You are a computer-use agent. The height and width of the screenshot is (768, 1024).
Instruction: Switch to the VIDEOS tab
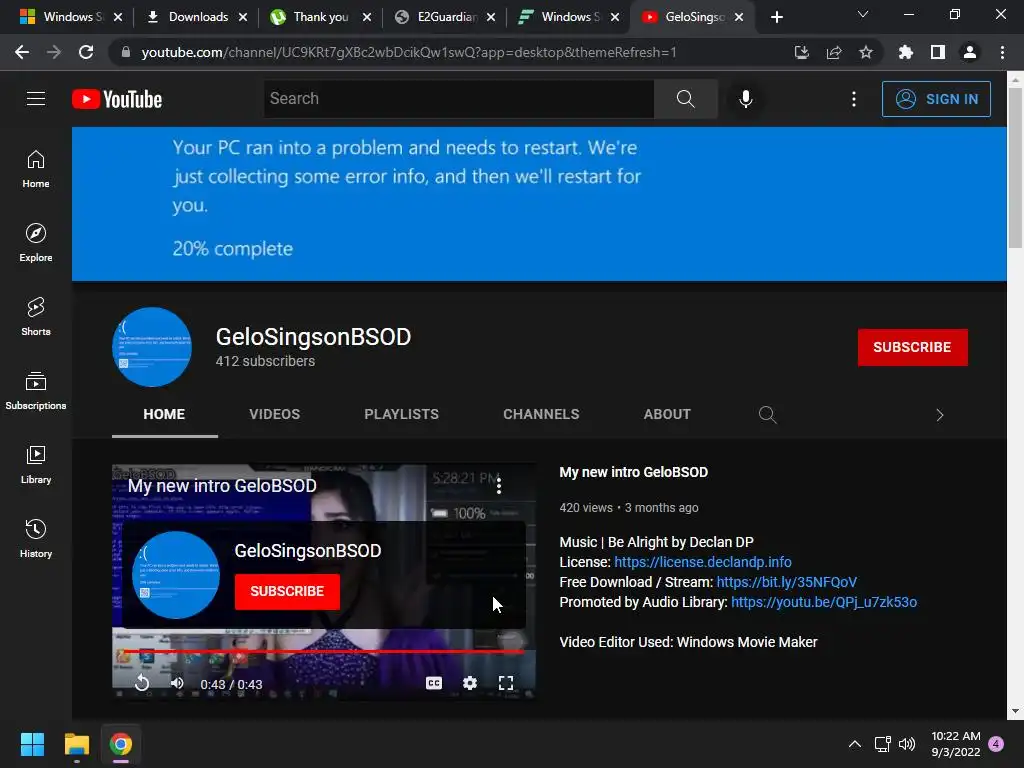(274, 414)
